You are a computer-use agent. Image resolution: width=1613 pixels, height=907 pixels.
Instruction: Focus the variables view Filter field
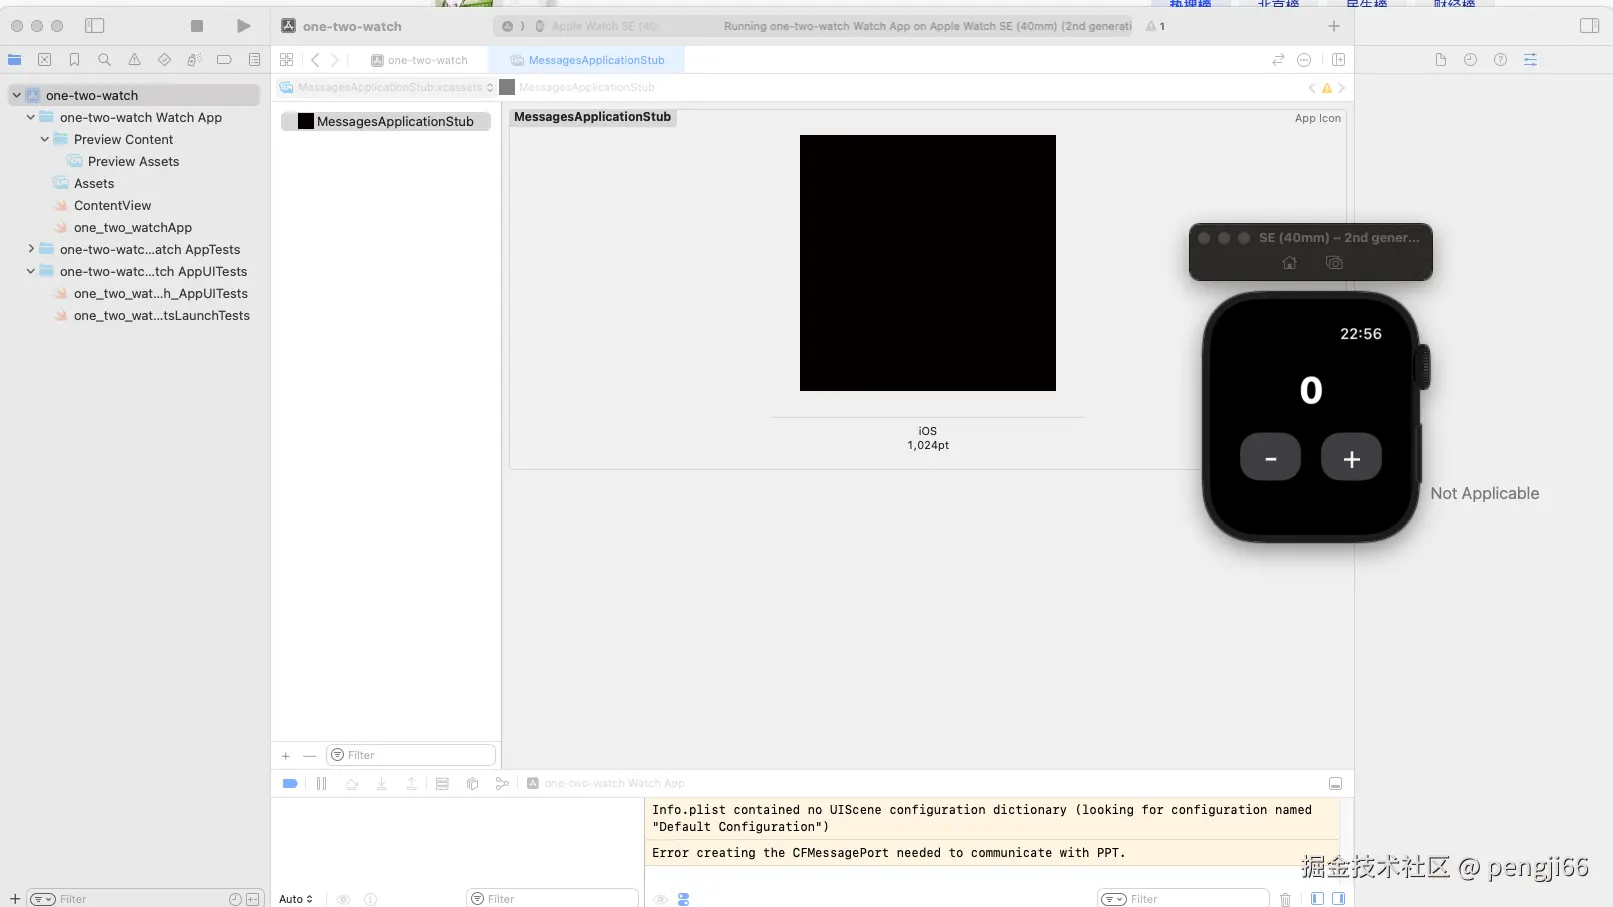[552, 898]
